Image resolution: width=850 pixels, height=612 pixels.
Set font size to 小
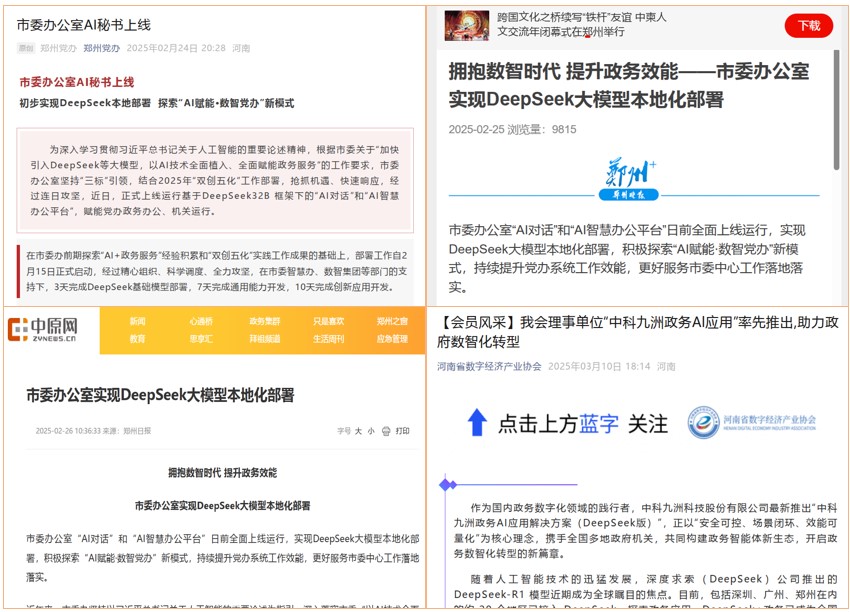click(x=371, y=431)
